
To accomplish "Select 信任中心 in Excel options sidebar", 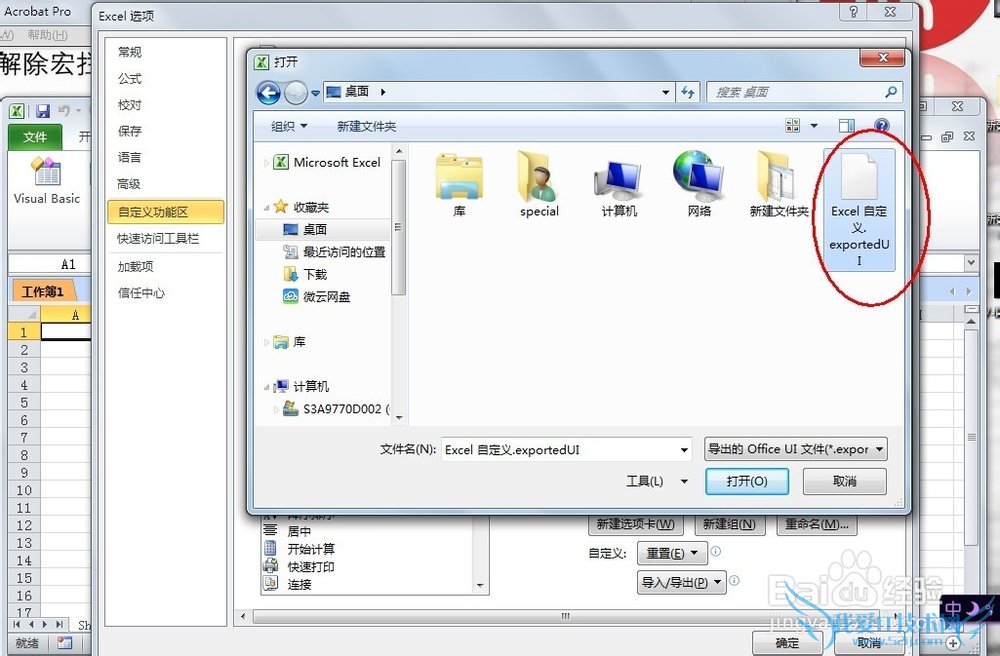I will [x=141, y=293].
